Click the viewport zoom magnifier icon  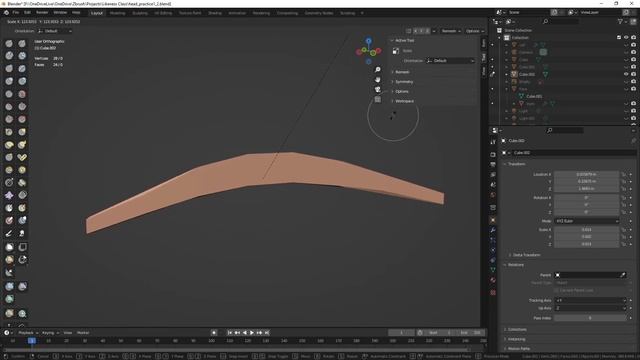click(378, 70)
